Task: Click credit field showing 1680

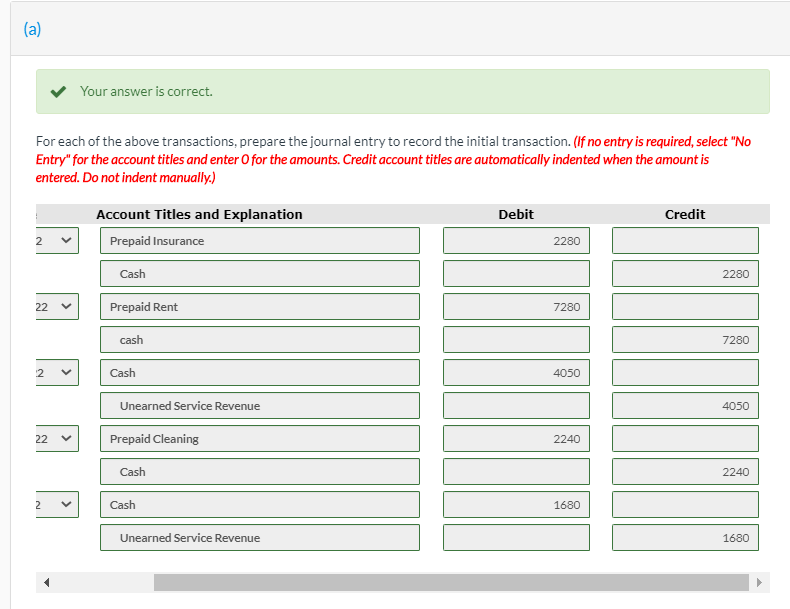Action: point(685,537)
